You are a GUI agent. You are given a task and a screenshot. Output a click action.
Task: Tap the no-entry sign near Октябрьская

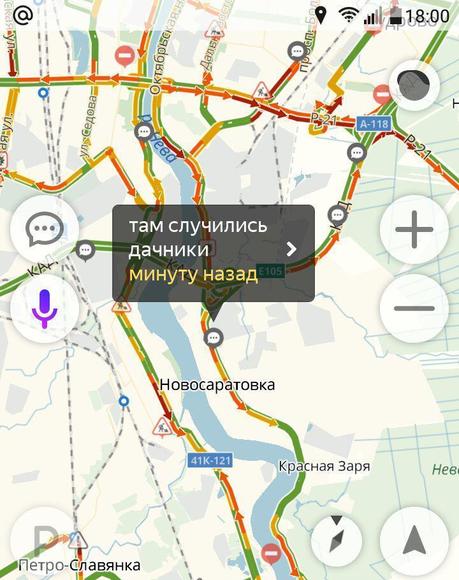pyautogui.click(x=125, y=56)
